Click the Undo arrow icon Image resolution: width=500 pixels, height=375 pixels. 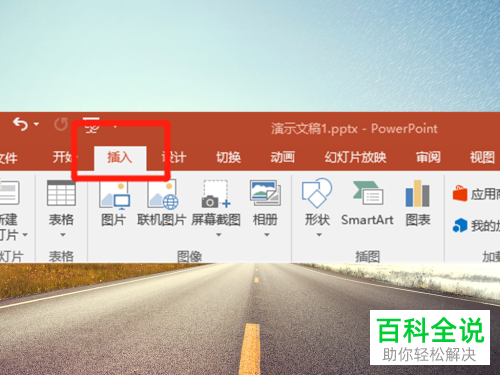(x=20, y=124)
